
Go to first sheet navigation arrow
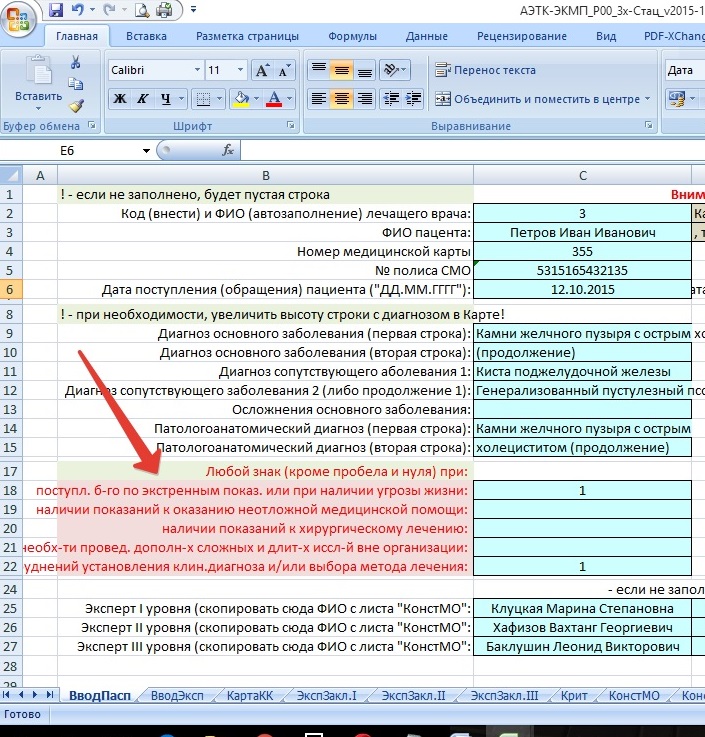pos(7,695)
